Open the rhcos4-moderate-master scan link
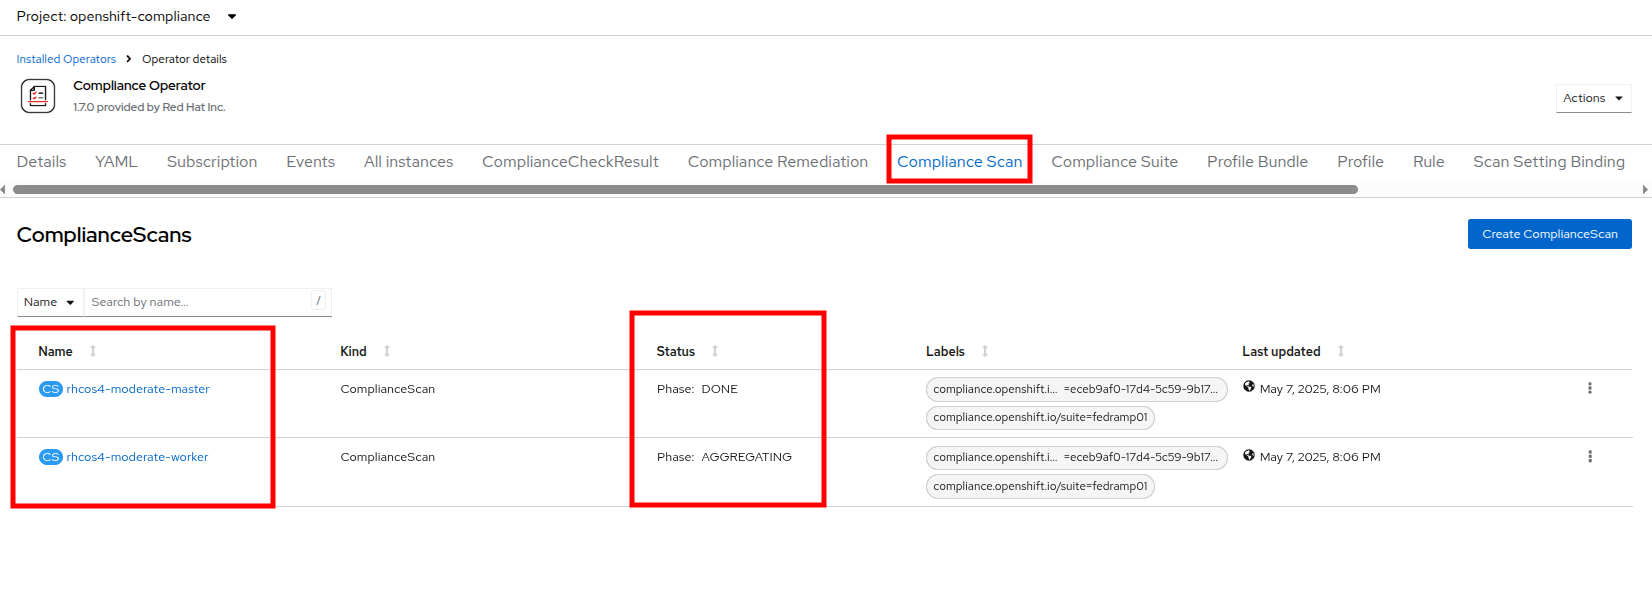The width and height of the screenshot is (1652, 615). coord(138,389)
